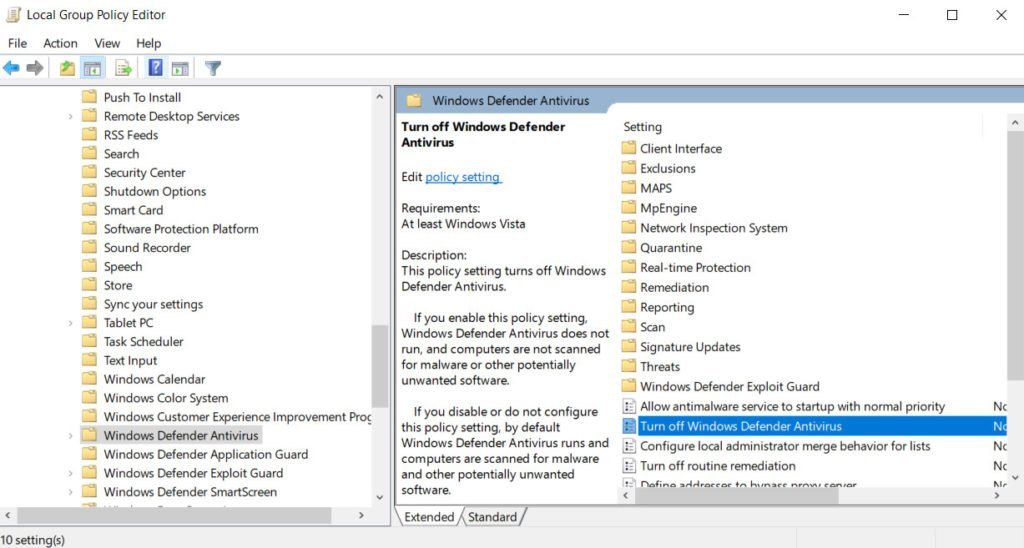The width and height of the screenshot is (1024, 548).
Task: Open the Help toolbar icon
Action: [155, 67]
